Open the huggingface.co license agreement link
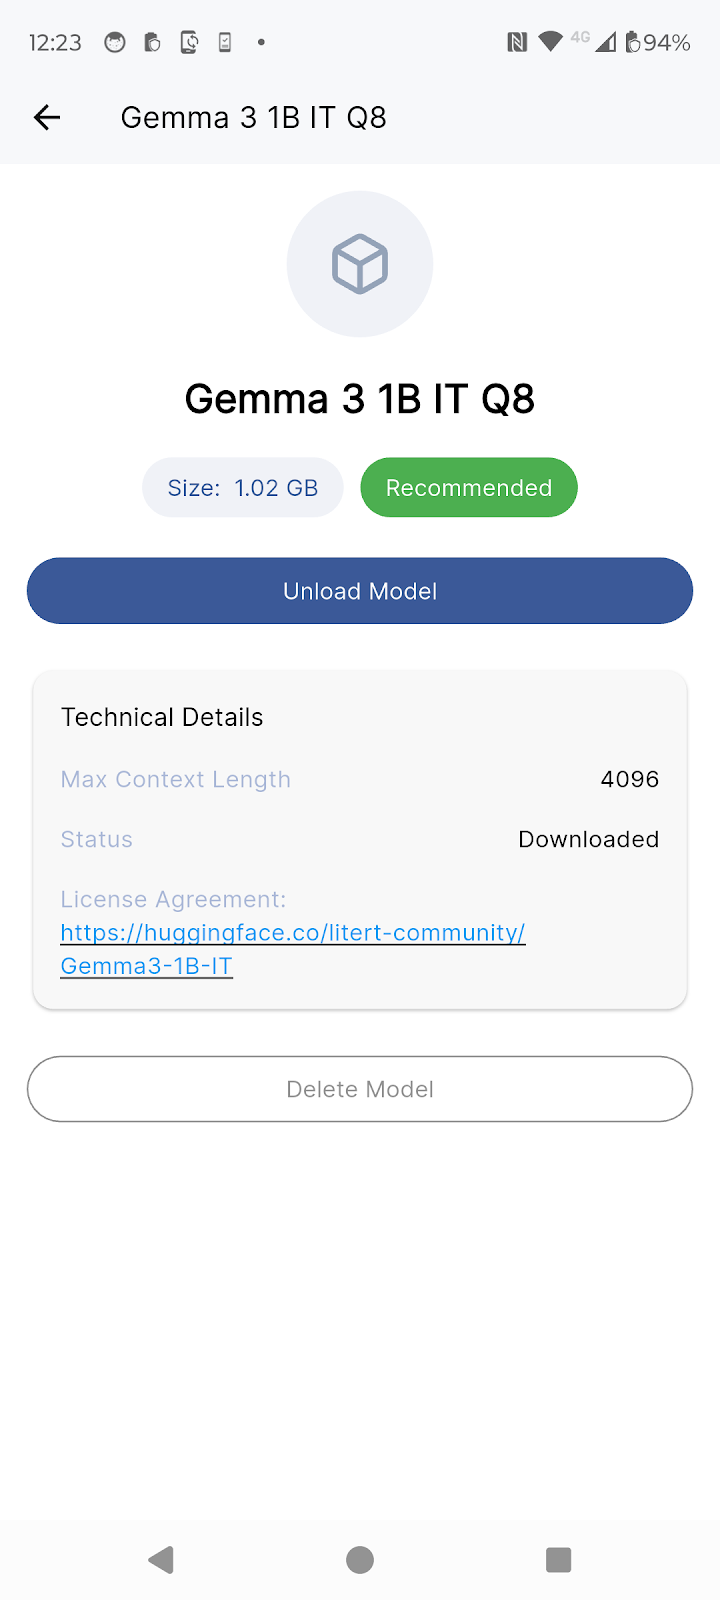The height and width of the screenshot is (1600, 720). point(293,949)
